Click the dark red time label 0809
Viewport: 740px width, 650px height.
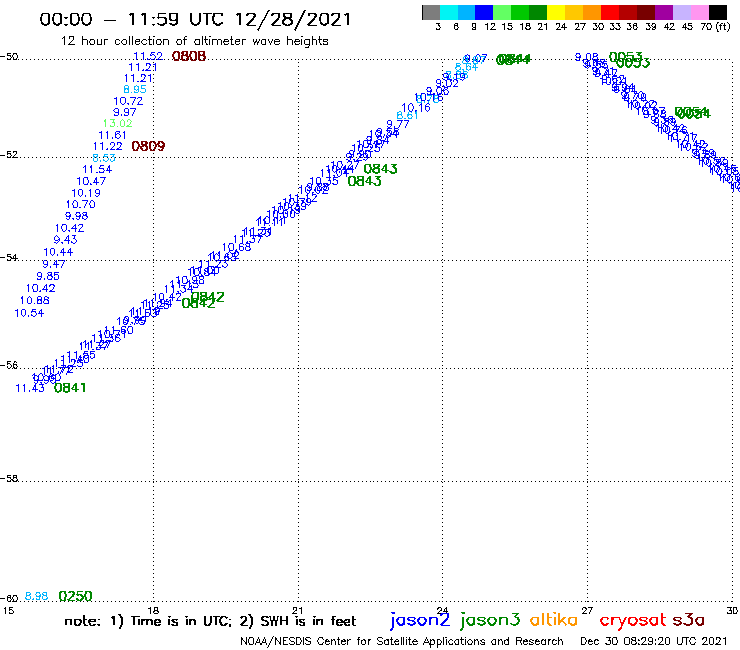(x=148, y=146)
